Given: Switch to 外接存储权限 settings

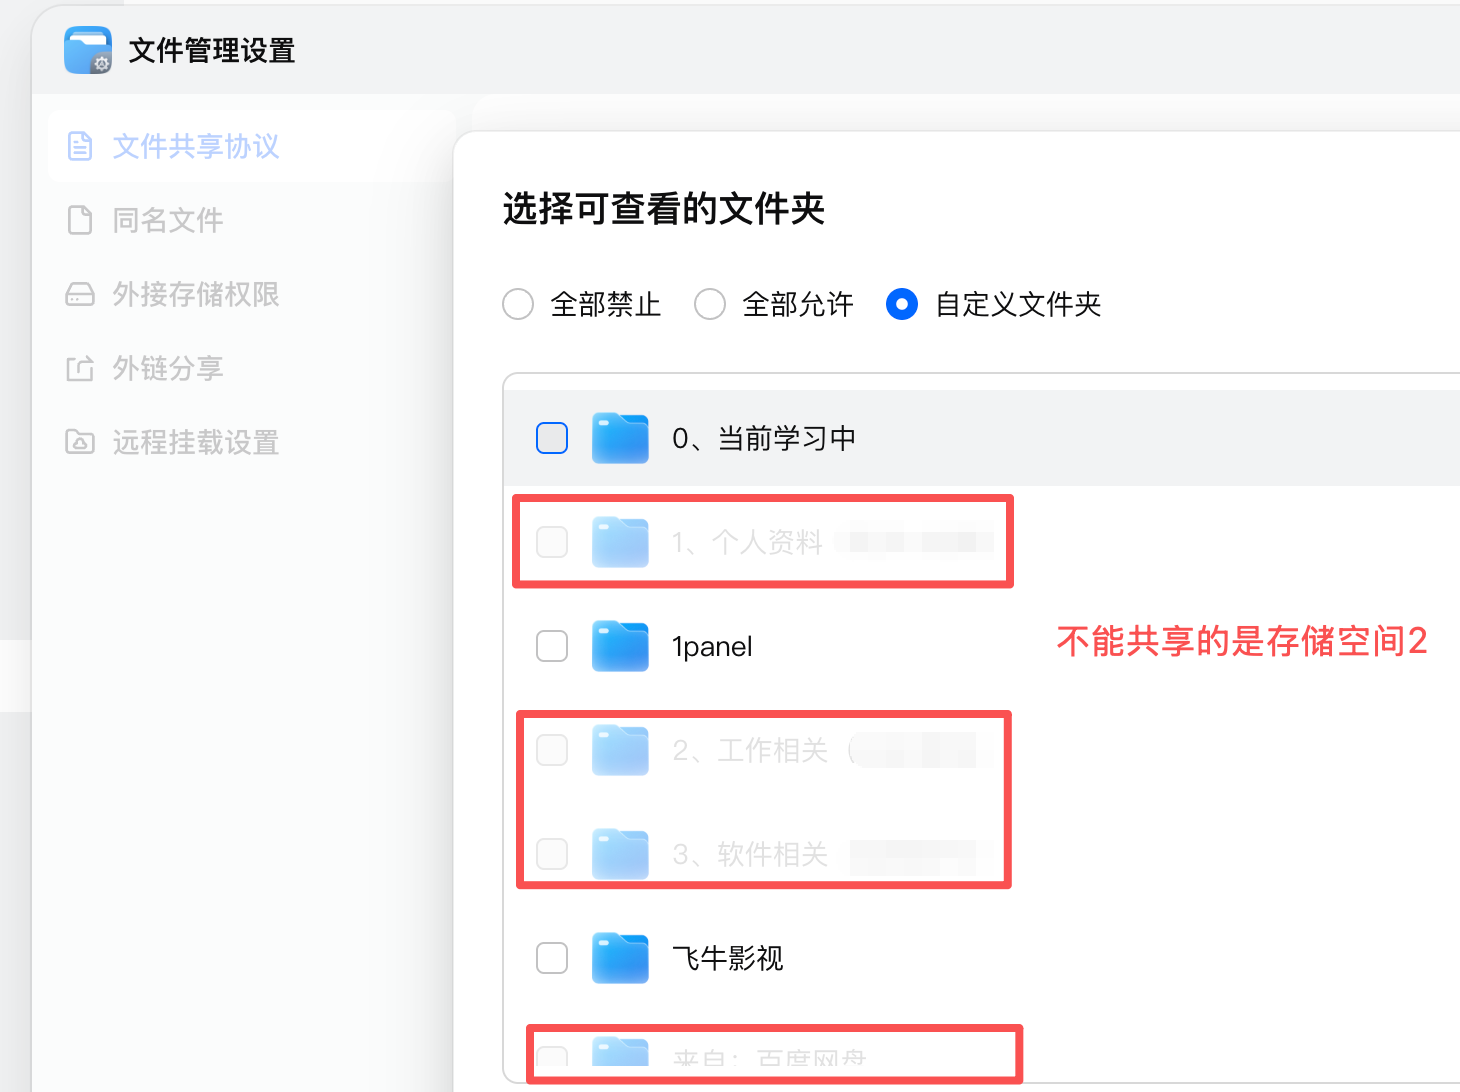Looking at the screenshot, I should [196, 294].
